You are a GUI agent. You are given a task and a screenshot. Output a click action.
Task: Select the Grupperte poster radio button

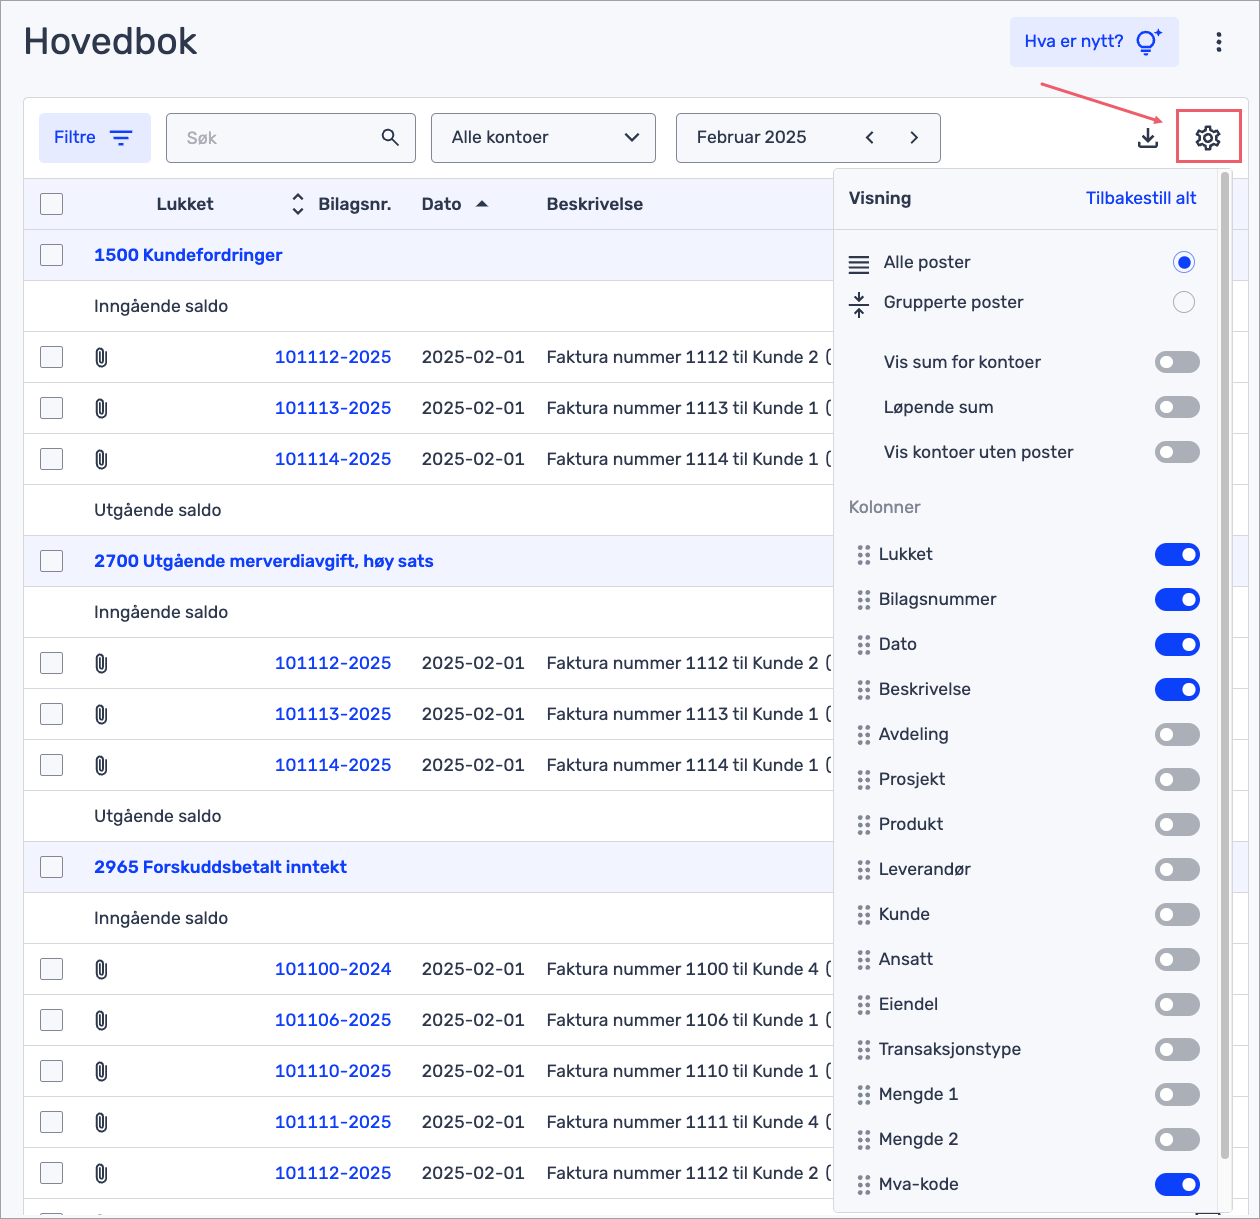pos(1184,302)
